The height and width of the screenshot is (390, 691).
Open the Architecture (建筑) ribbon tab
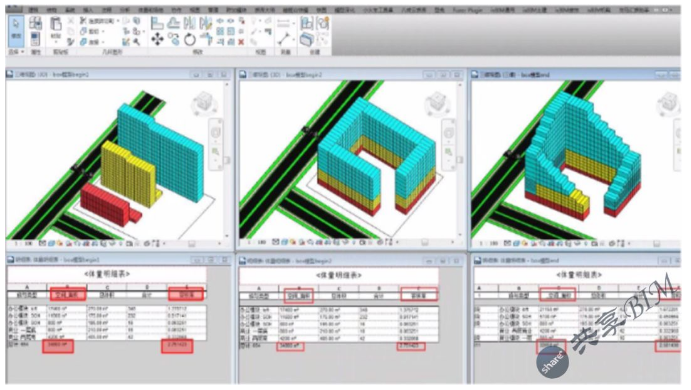pyautogui.click(x=33, y=10)
